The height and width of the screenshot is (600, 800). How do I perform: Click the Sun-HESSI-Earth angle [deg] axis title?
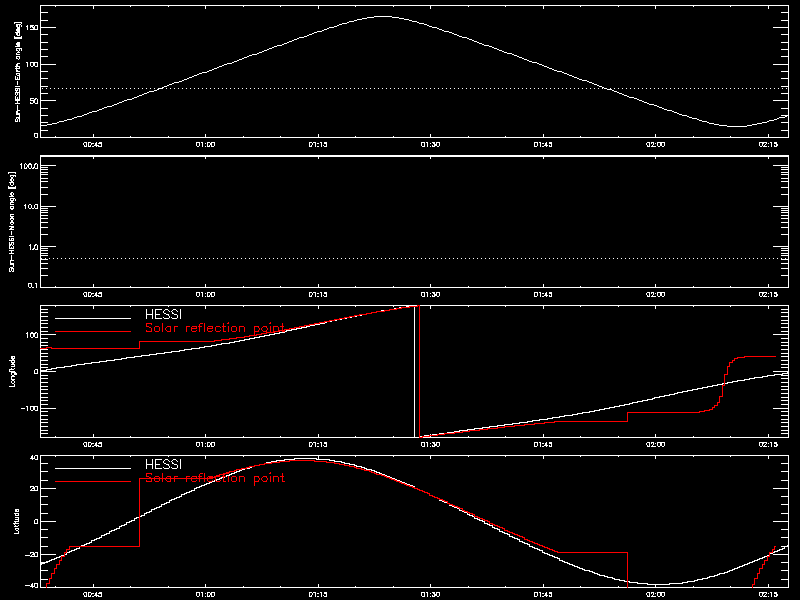click(18, 71)
